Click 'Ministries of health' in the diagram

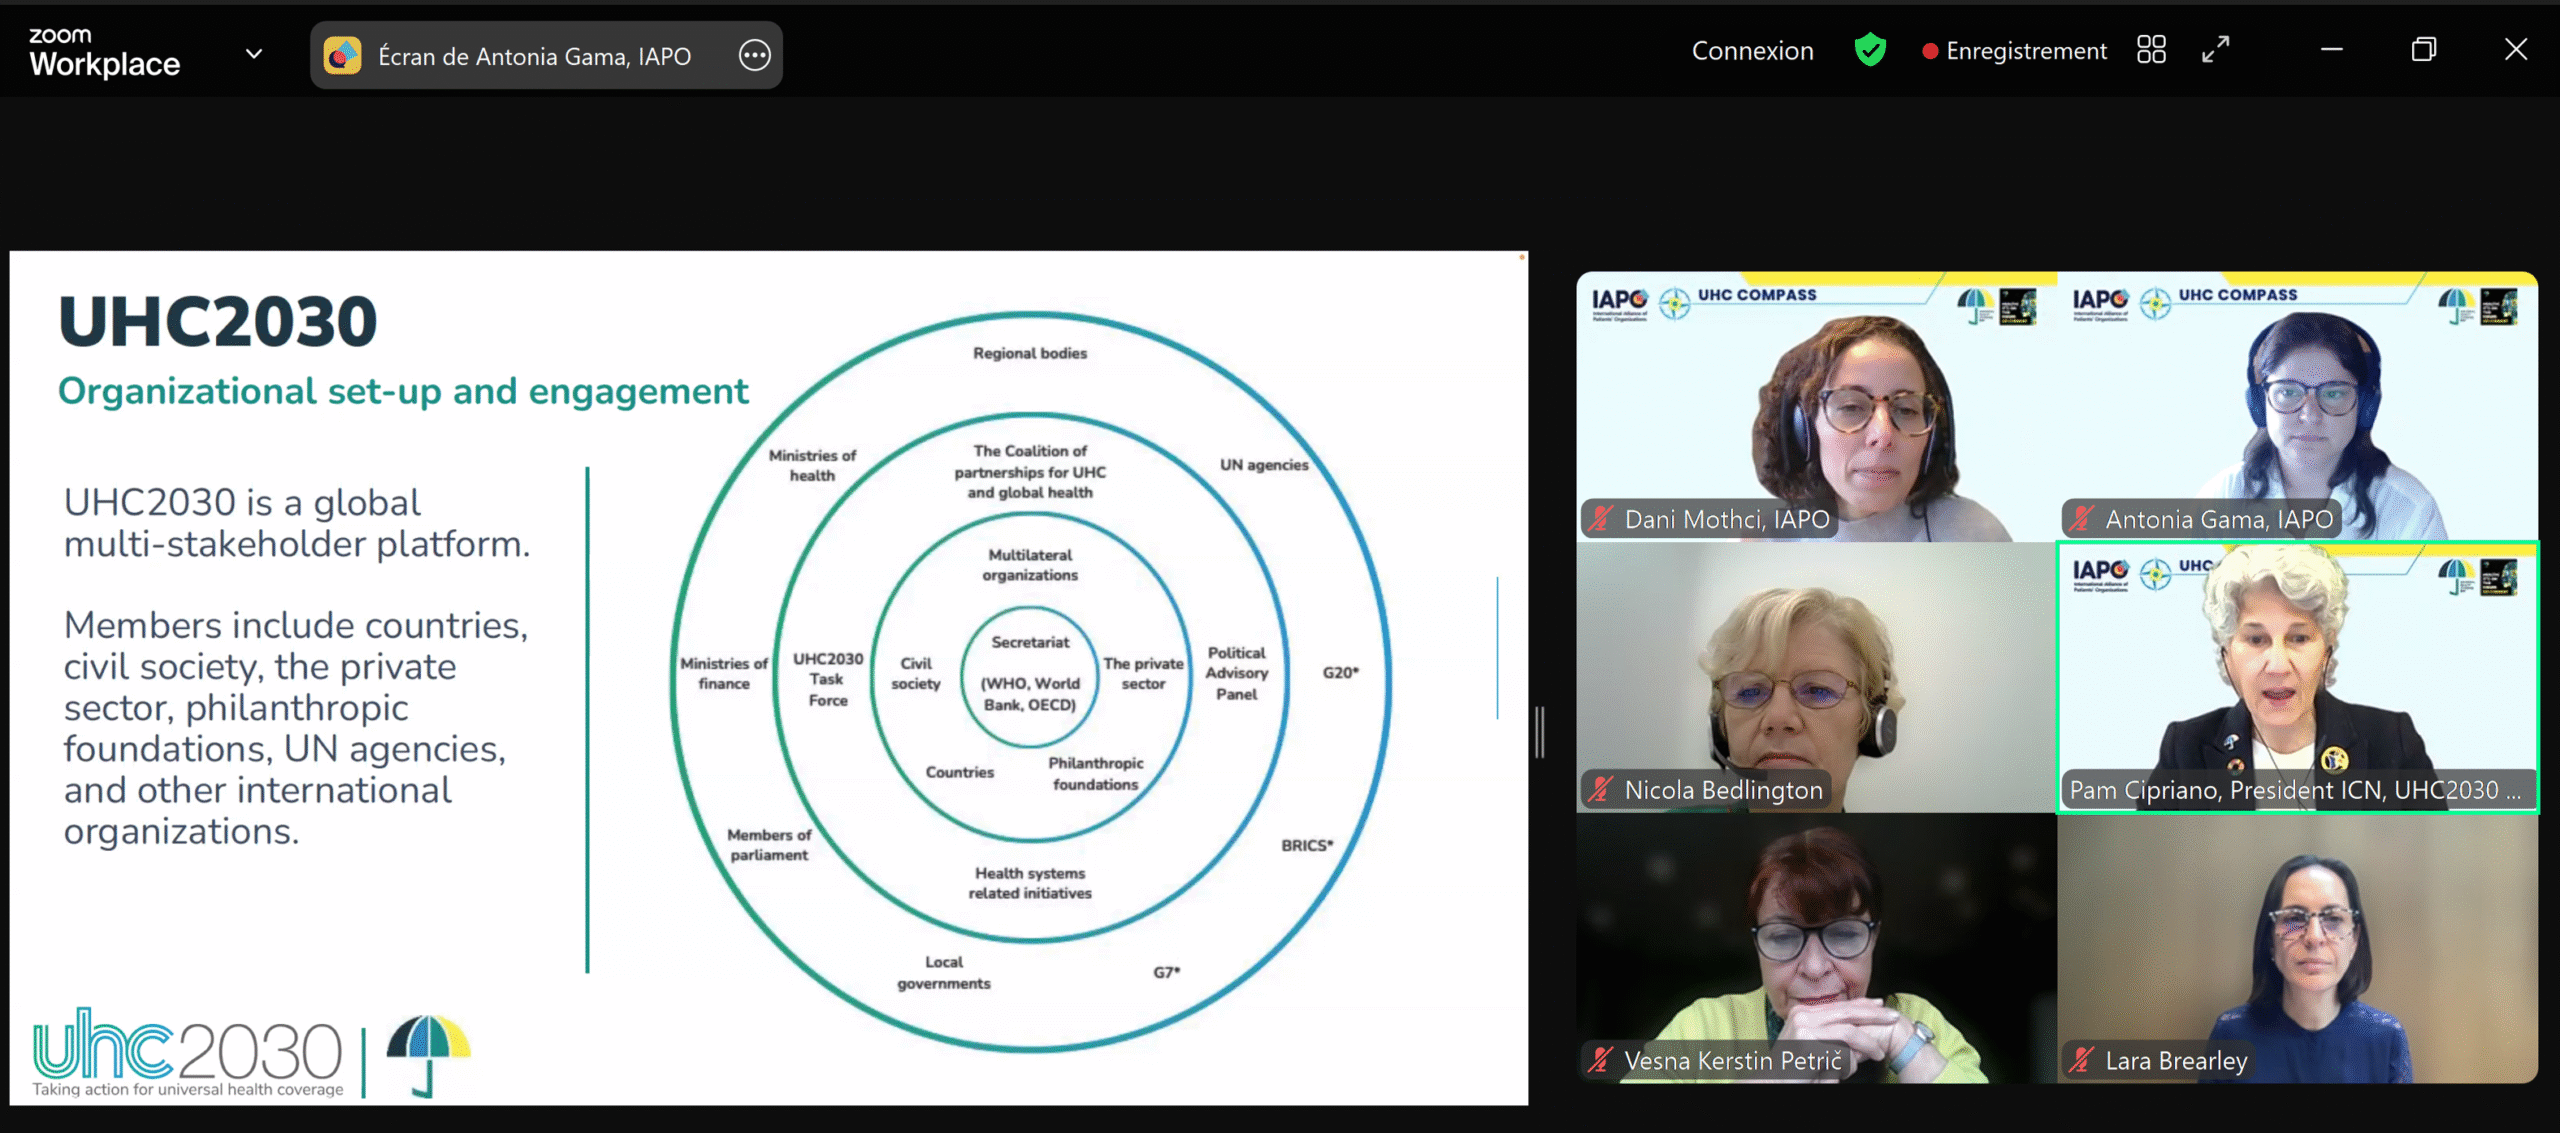(x=812, y=465)
